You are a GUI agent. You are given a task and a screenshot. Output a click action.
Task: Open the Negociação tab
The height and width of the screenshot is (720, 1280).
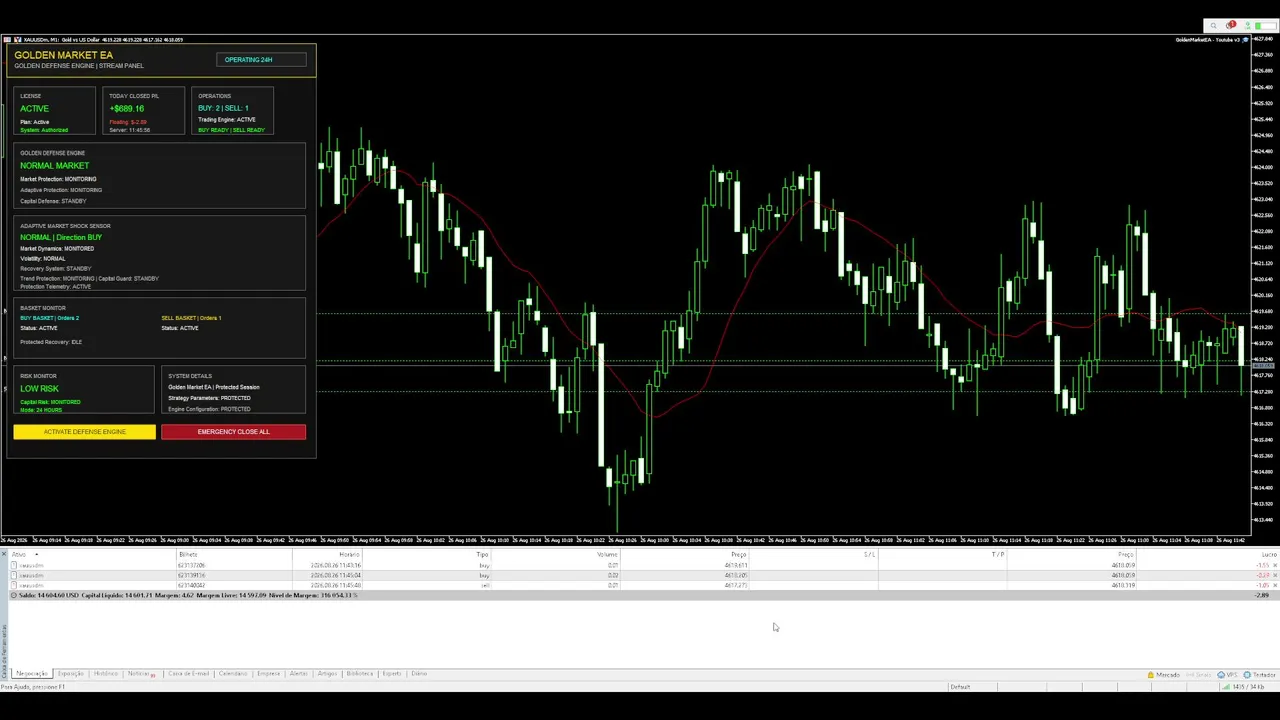tap(30, 674)
